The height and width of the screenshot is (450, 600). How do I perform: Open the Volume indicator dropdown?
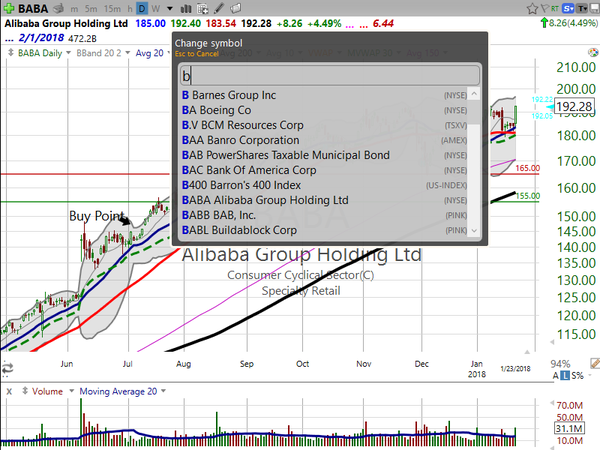coord(71,391)
